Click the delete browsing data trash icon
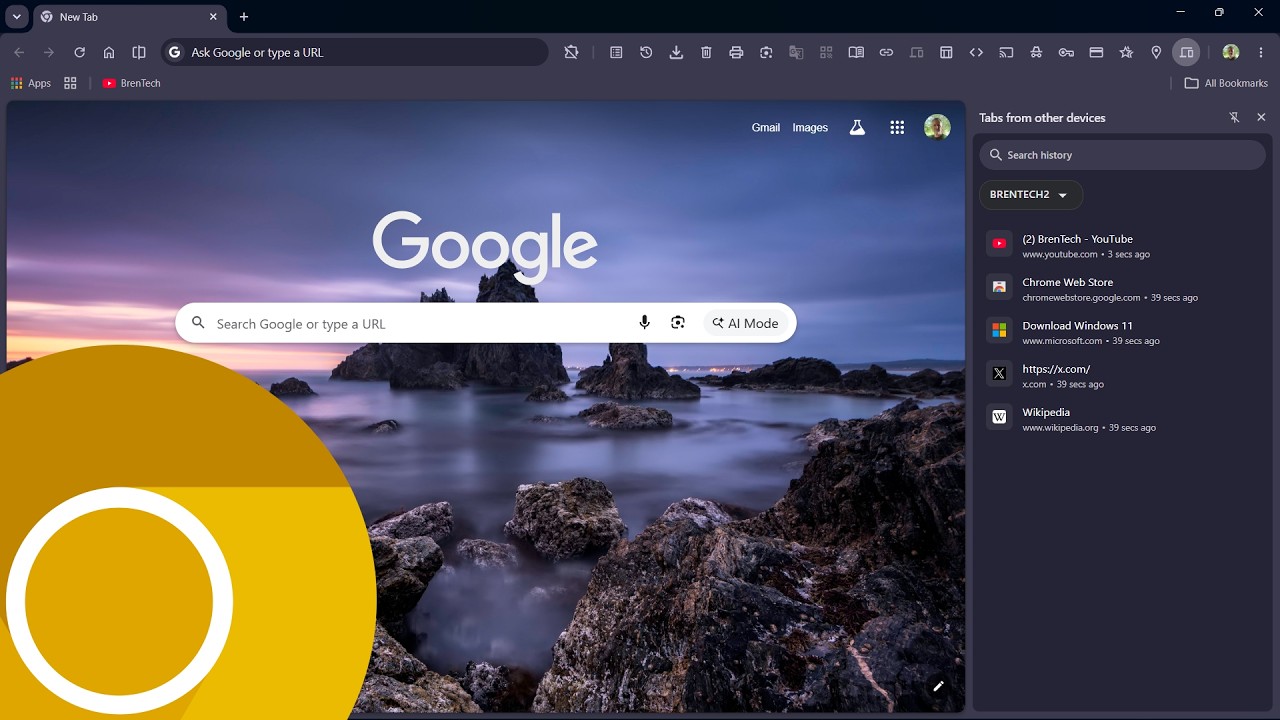This screenshot has height=720, width=1280. 706,52
